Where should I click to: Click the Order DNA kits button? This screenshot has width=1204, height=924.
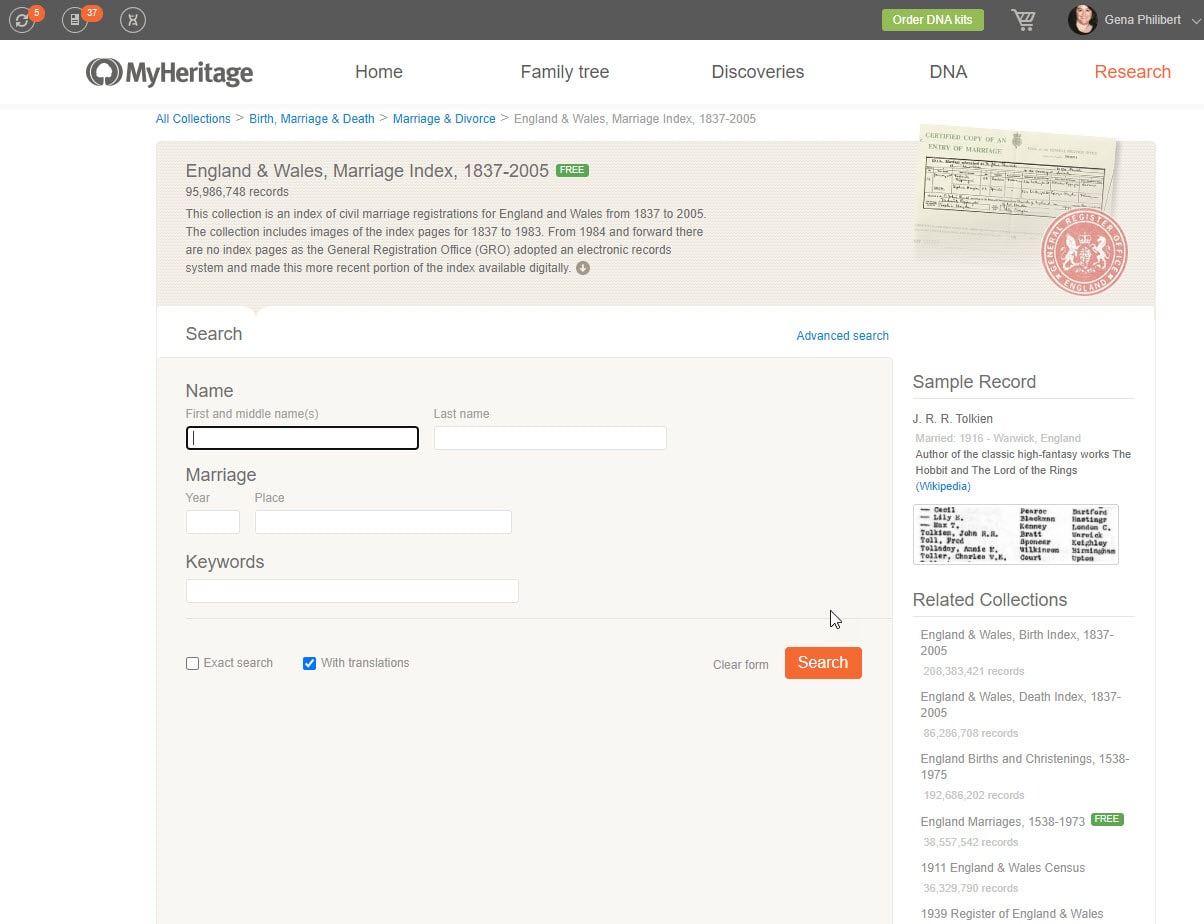point(932,20)
